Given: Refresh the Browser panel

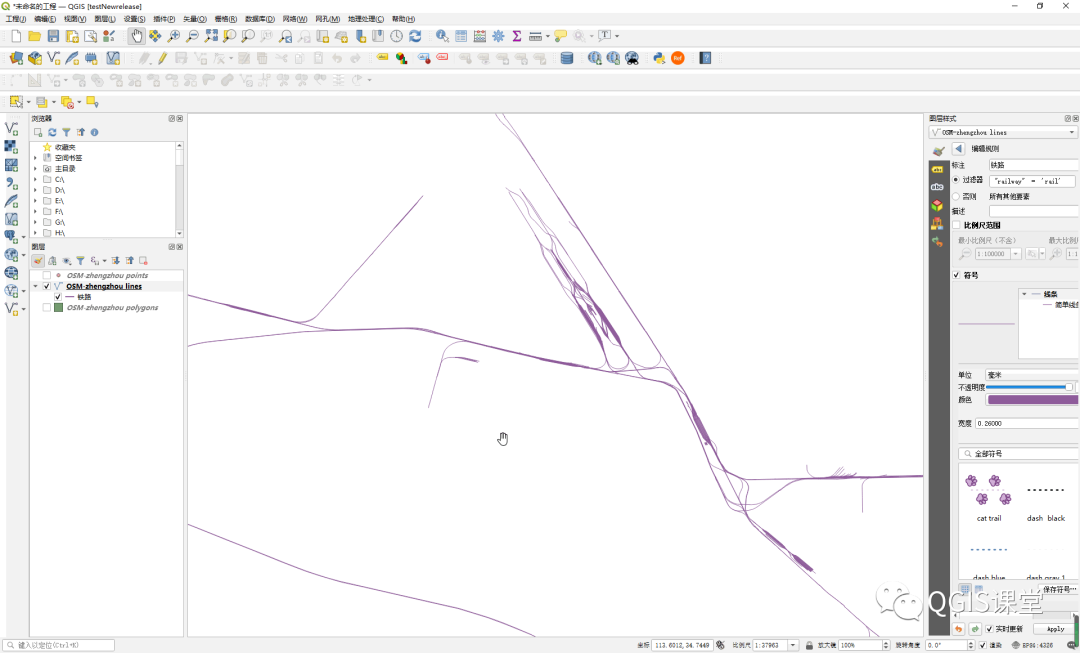Looking at the screenshot, I should (52, 132).
